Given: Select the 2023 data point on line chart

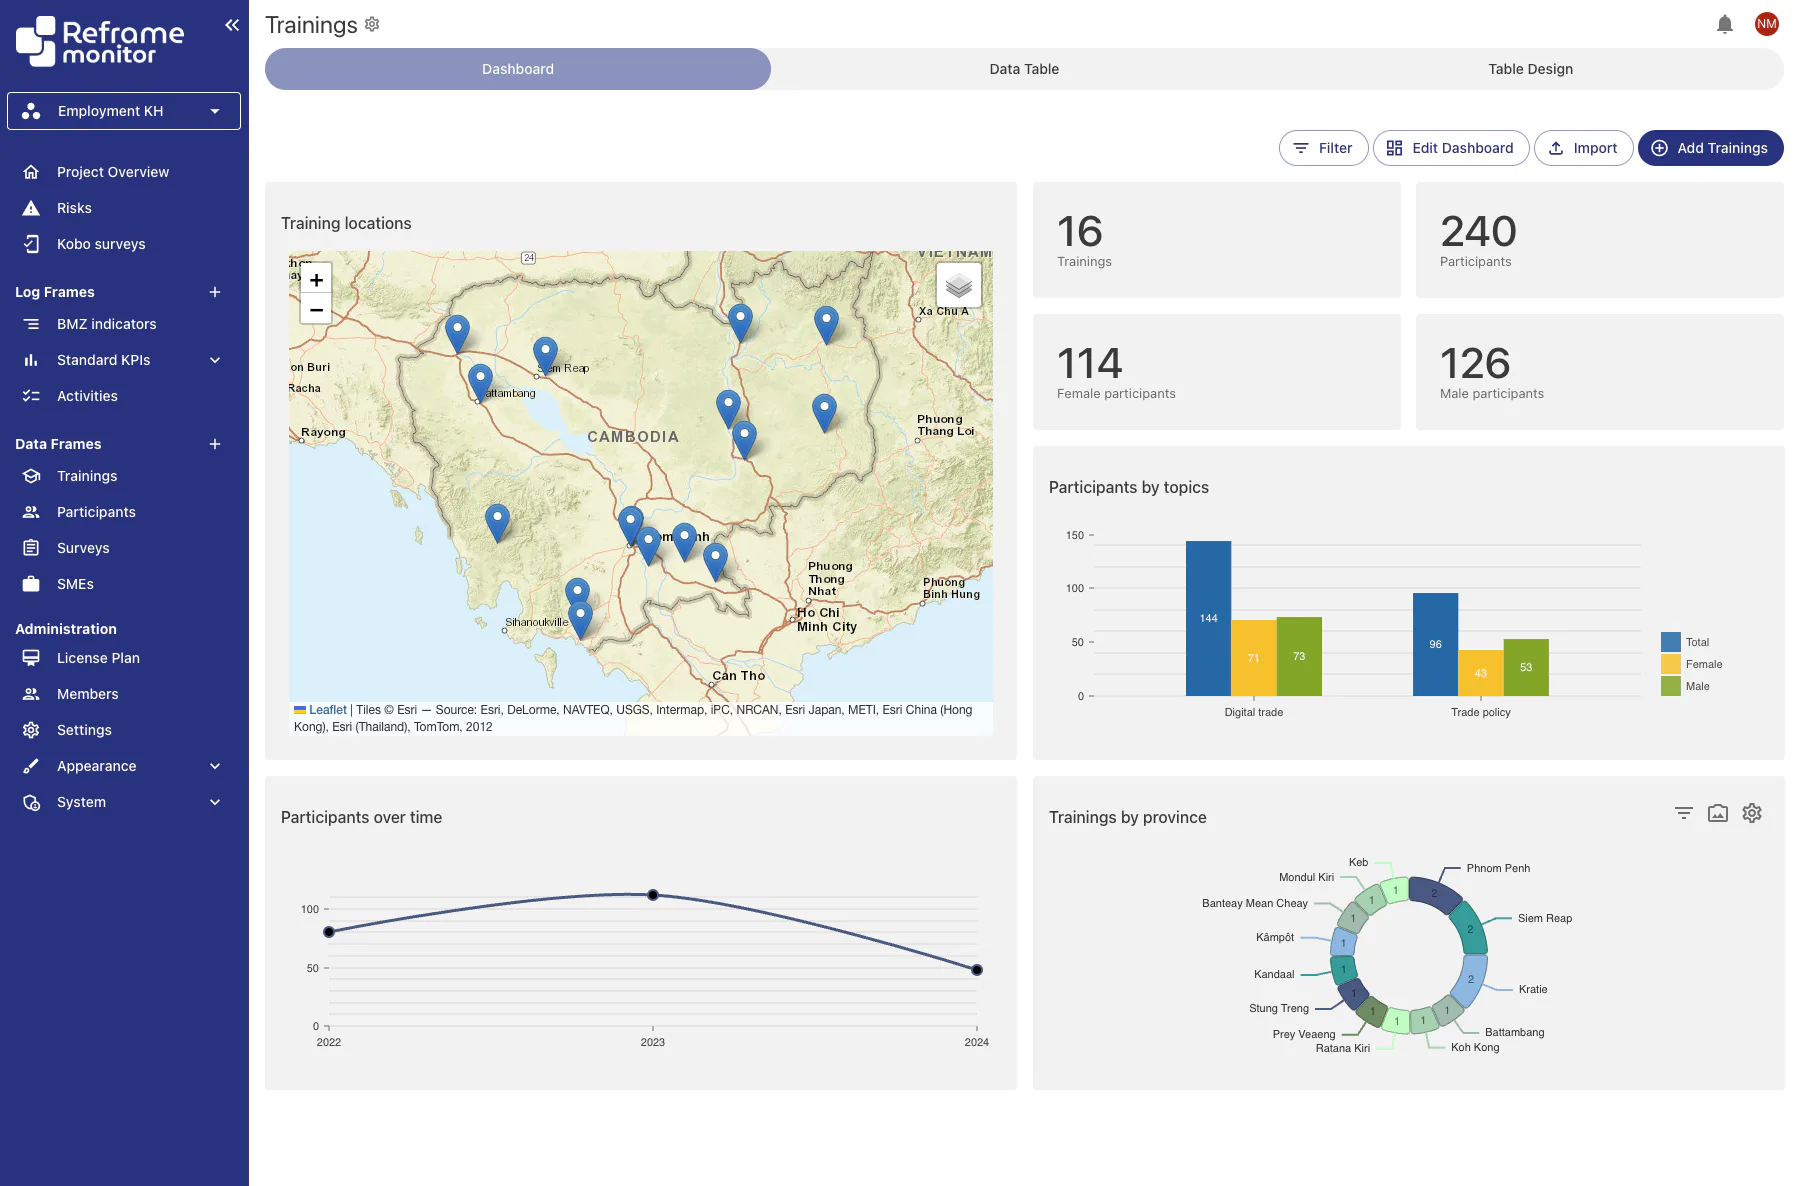Looking at the screenshot, I should (653, 895).
